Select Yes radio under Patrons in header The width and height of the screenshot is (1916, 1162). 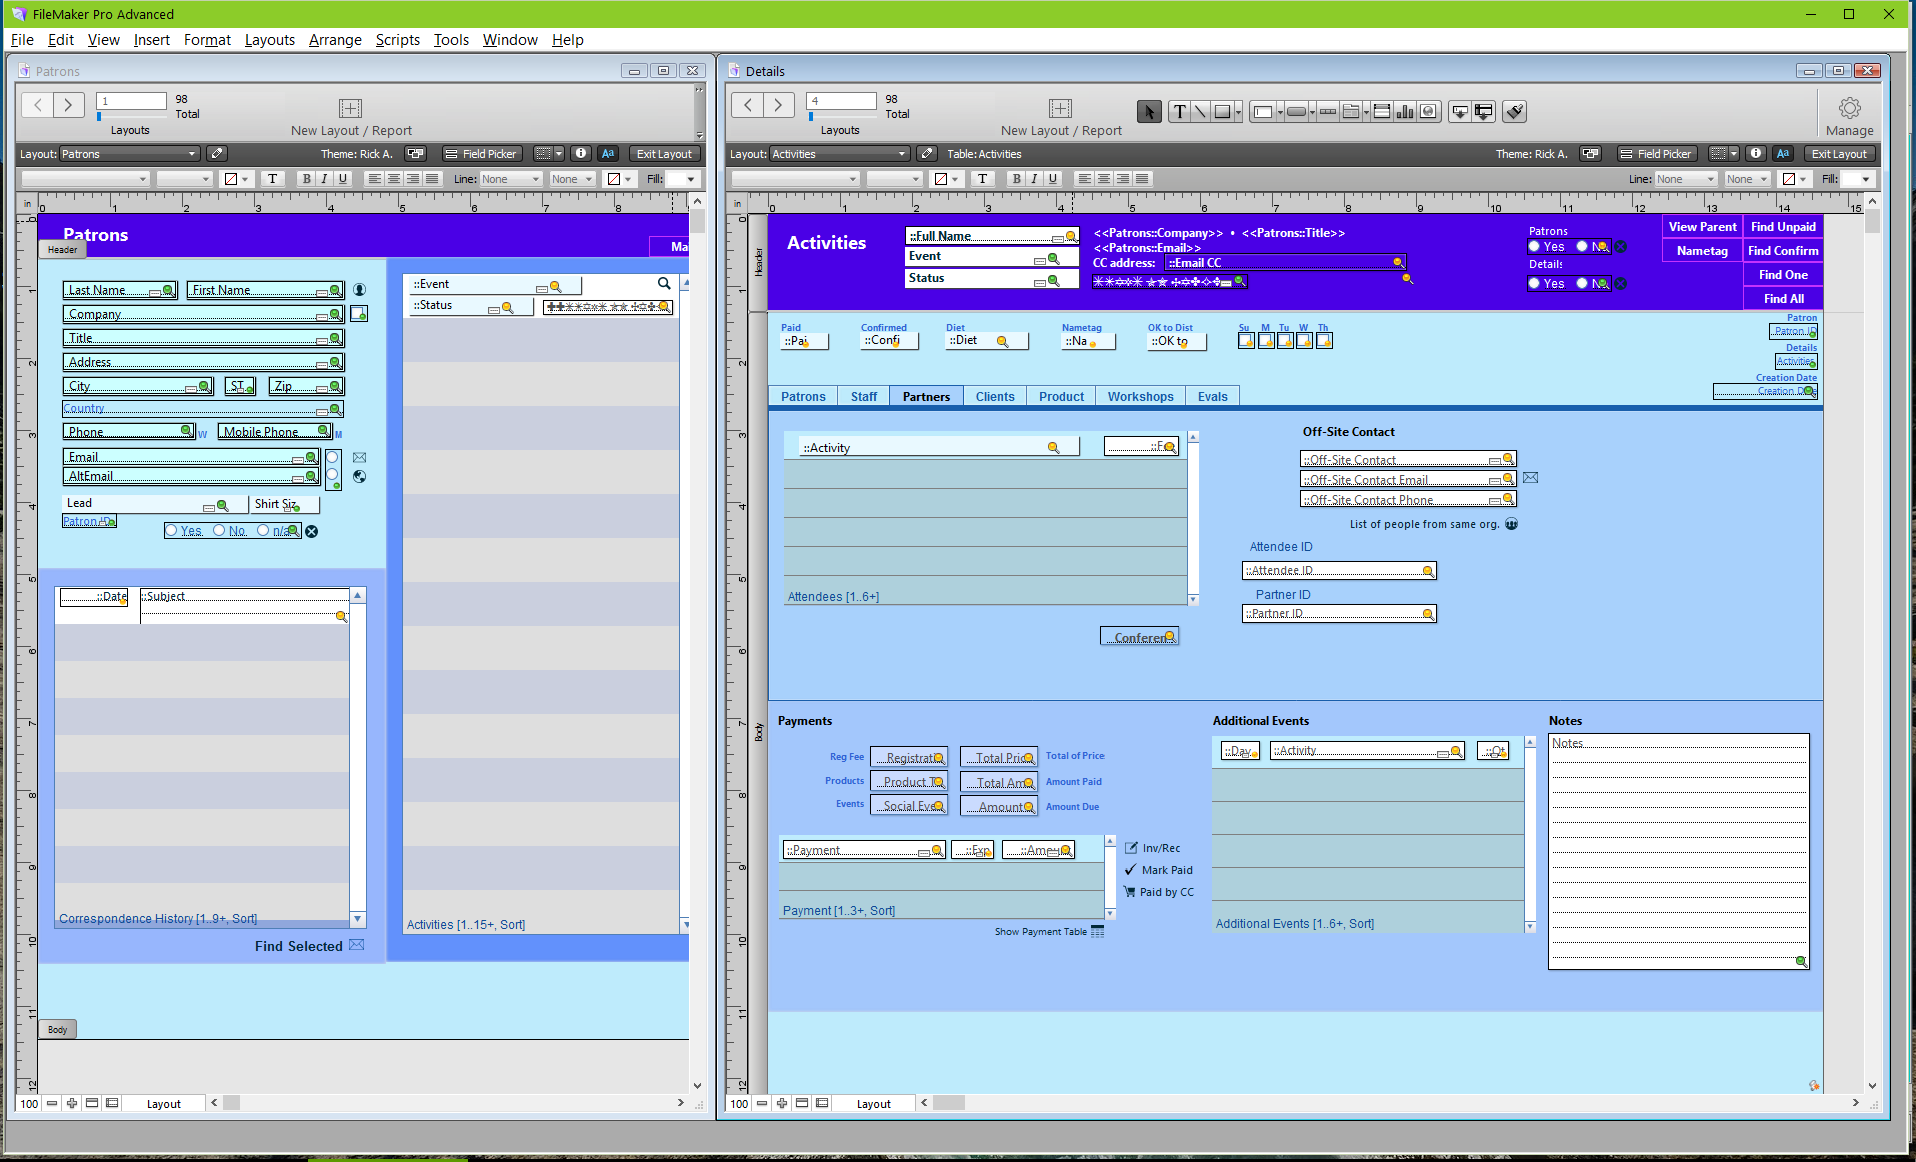(1534, 247)
